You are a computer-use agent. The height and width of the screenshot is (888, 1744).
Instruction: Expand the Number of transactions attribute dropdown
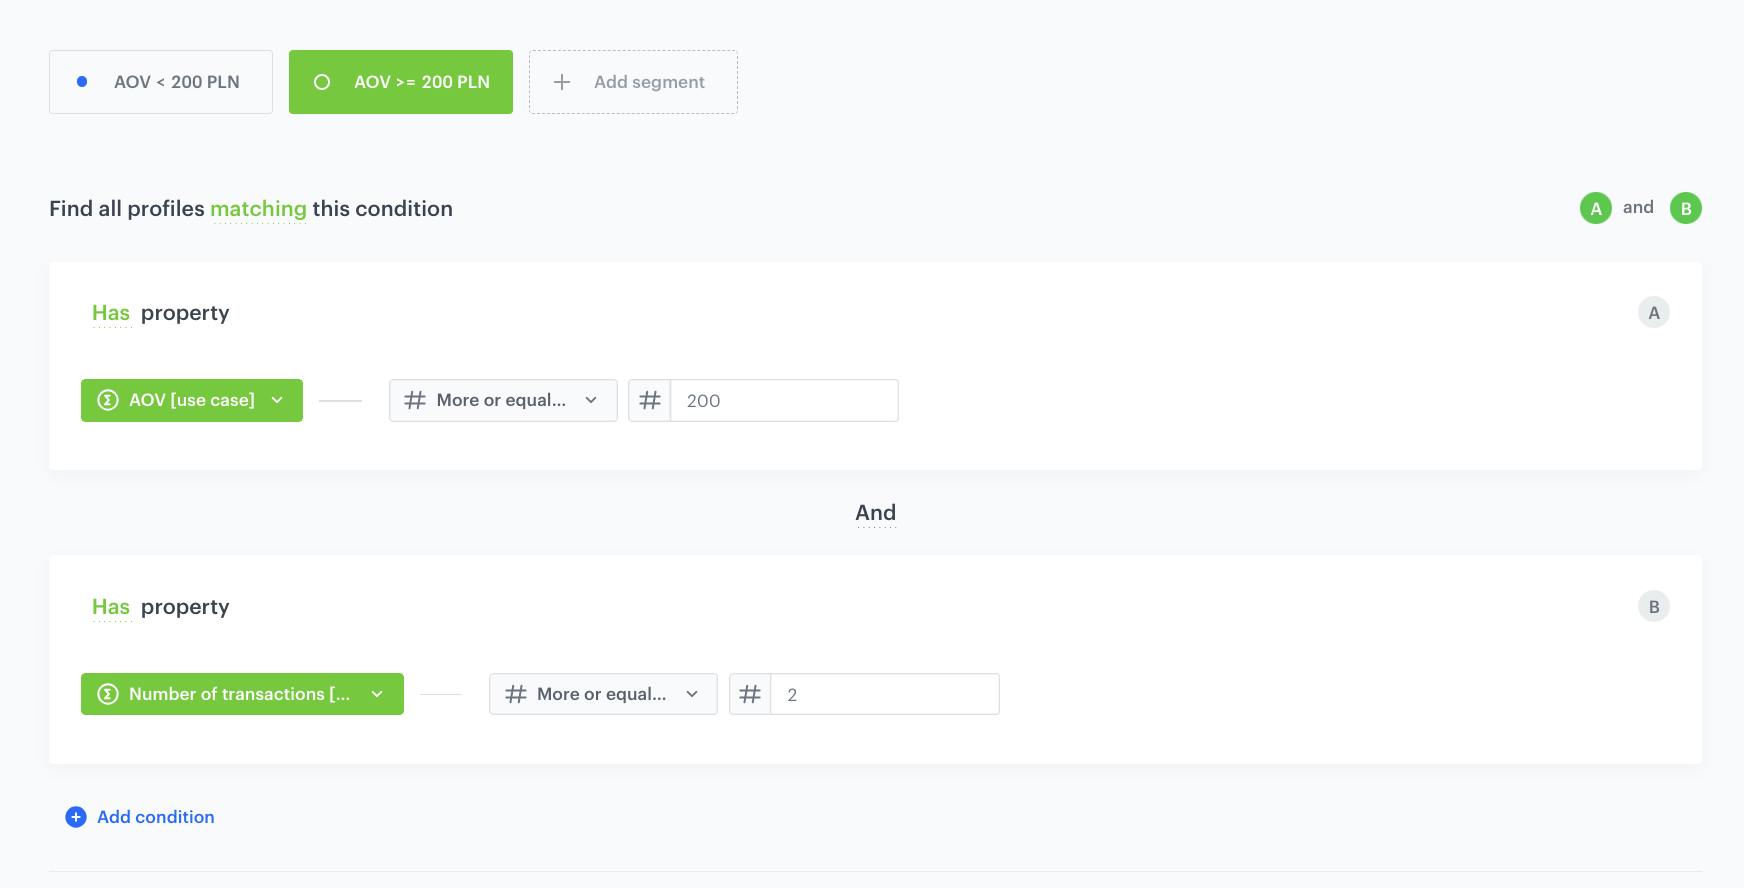tap(242, 694)
